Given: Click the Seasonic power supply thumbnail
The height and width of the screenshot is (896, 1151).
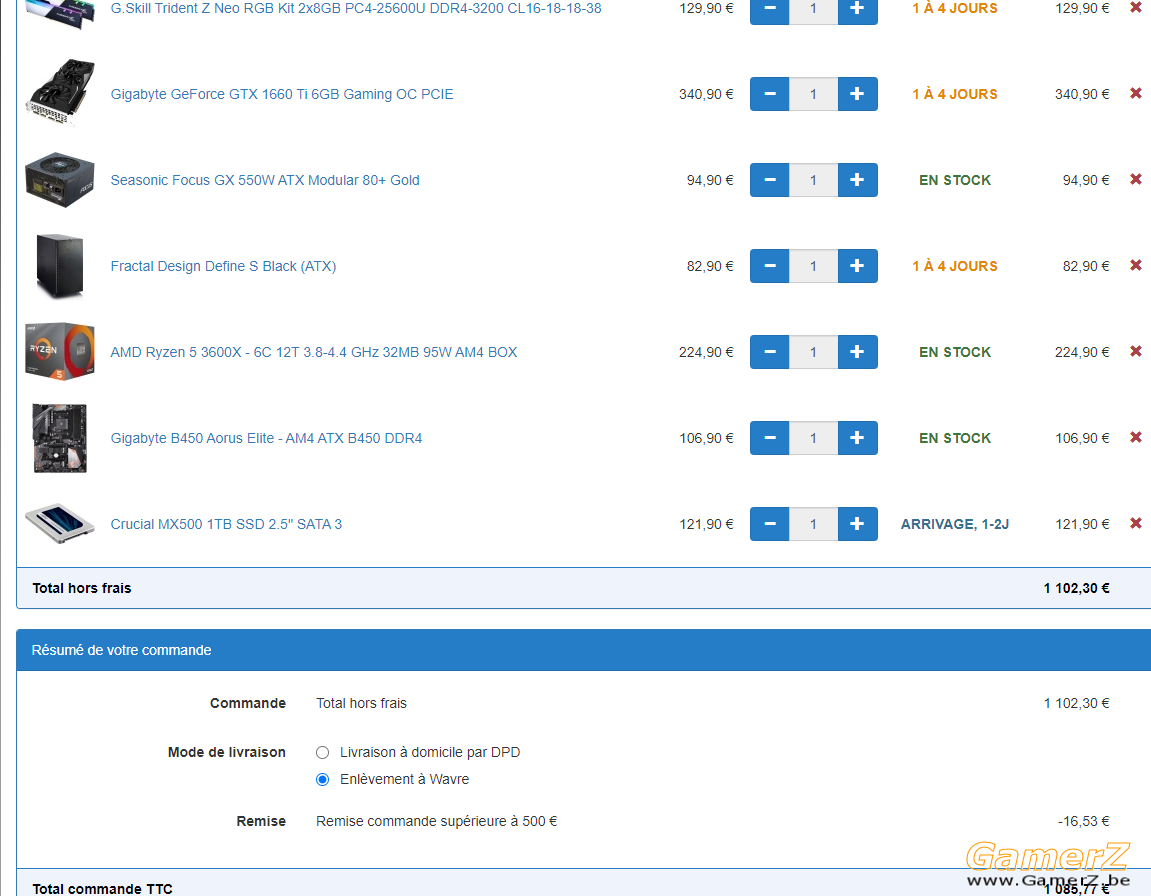Looking at the screenshot, I should 60,180.
